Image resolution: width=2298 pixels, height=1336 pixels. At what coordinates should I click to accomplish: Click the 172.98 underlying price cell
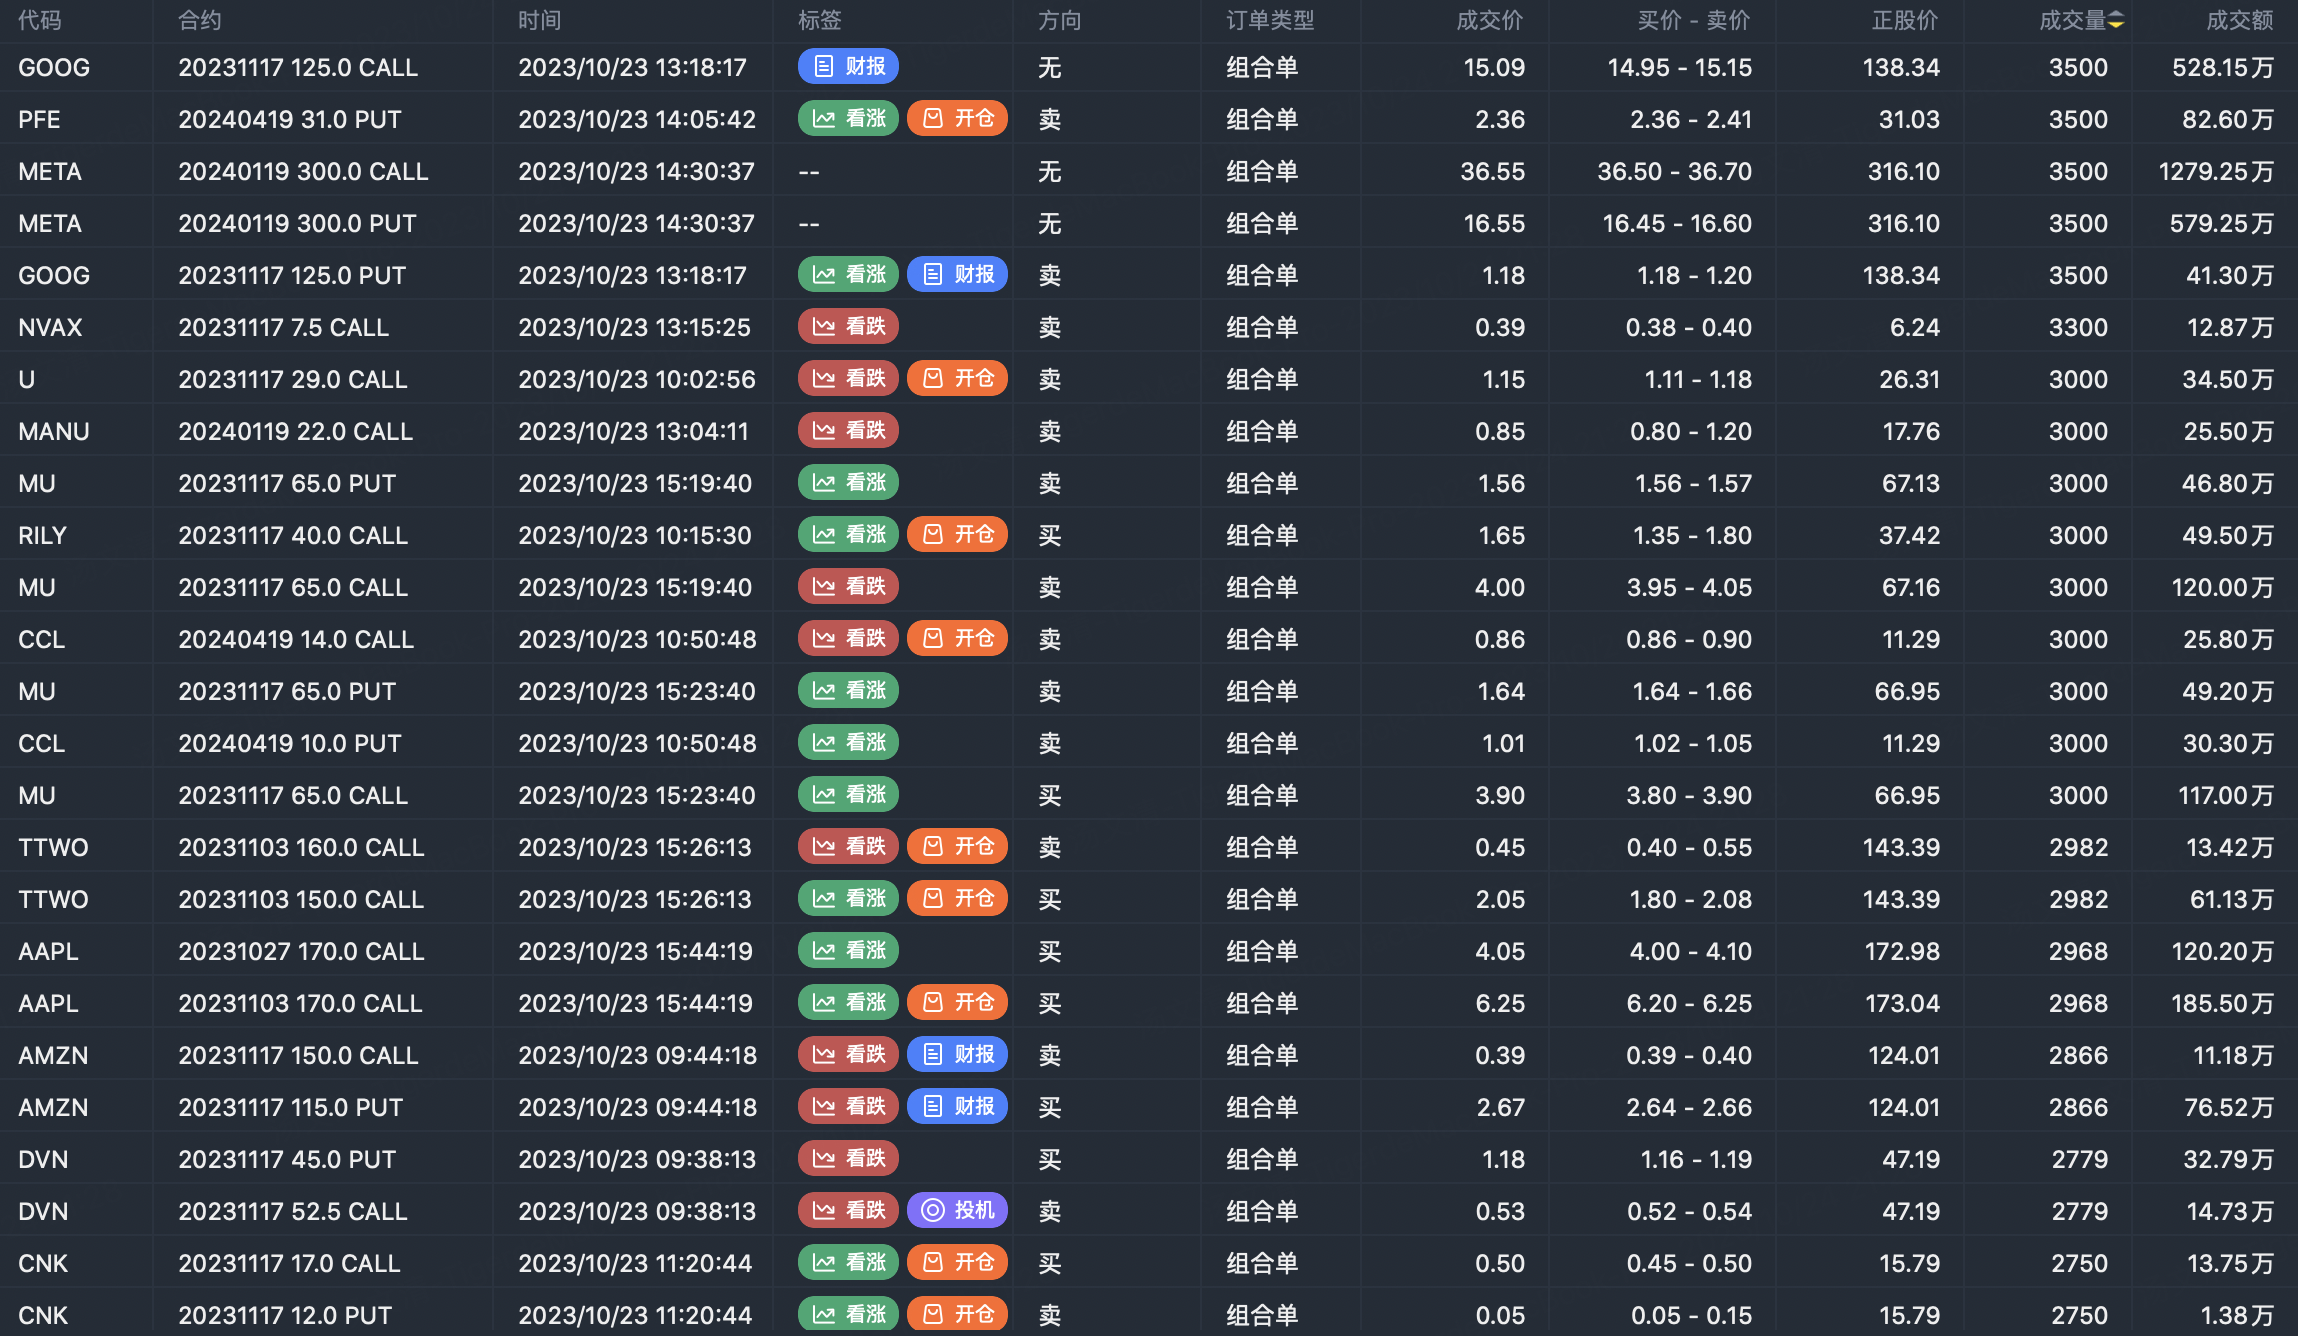coord(1902,952)
